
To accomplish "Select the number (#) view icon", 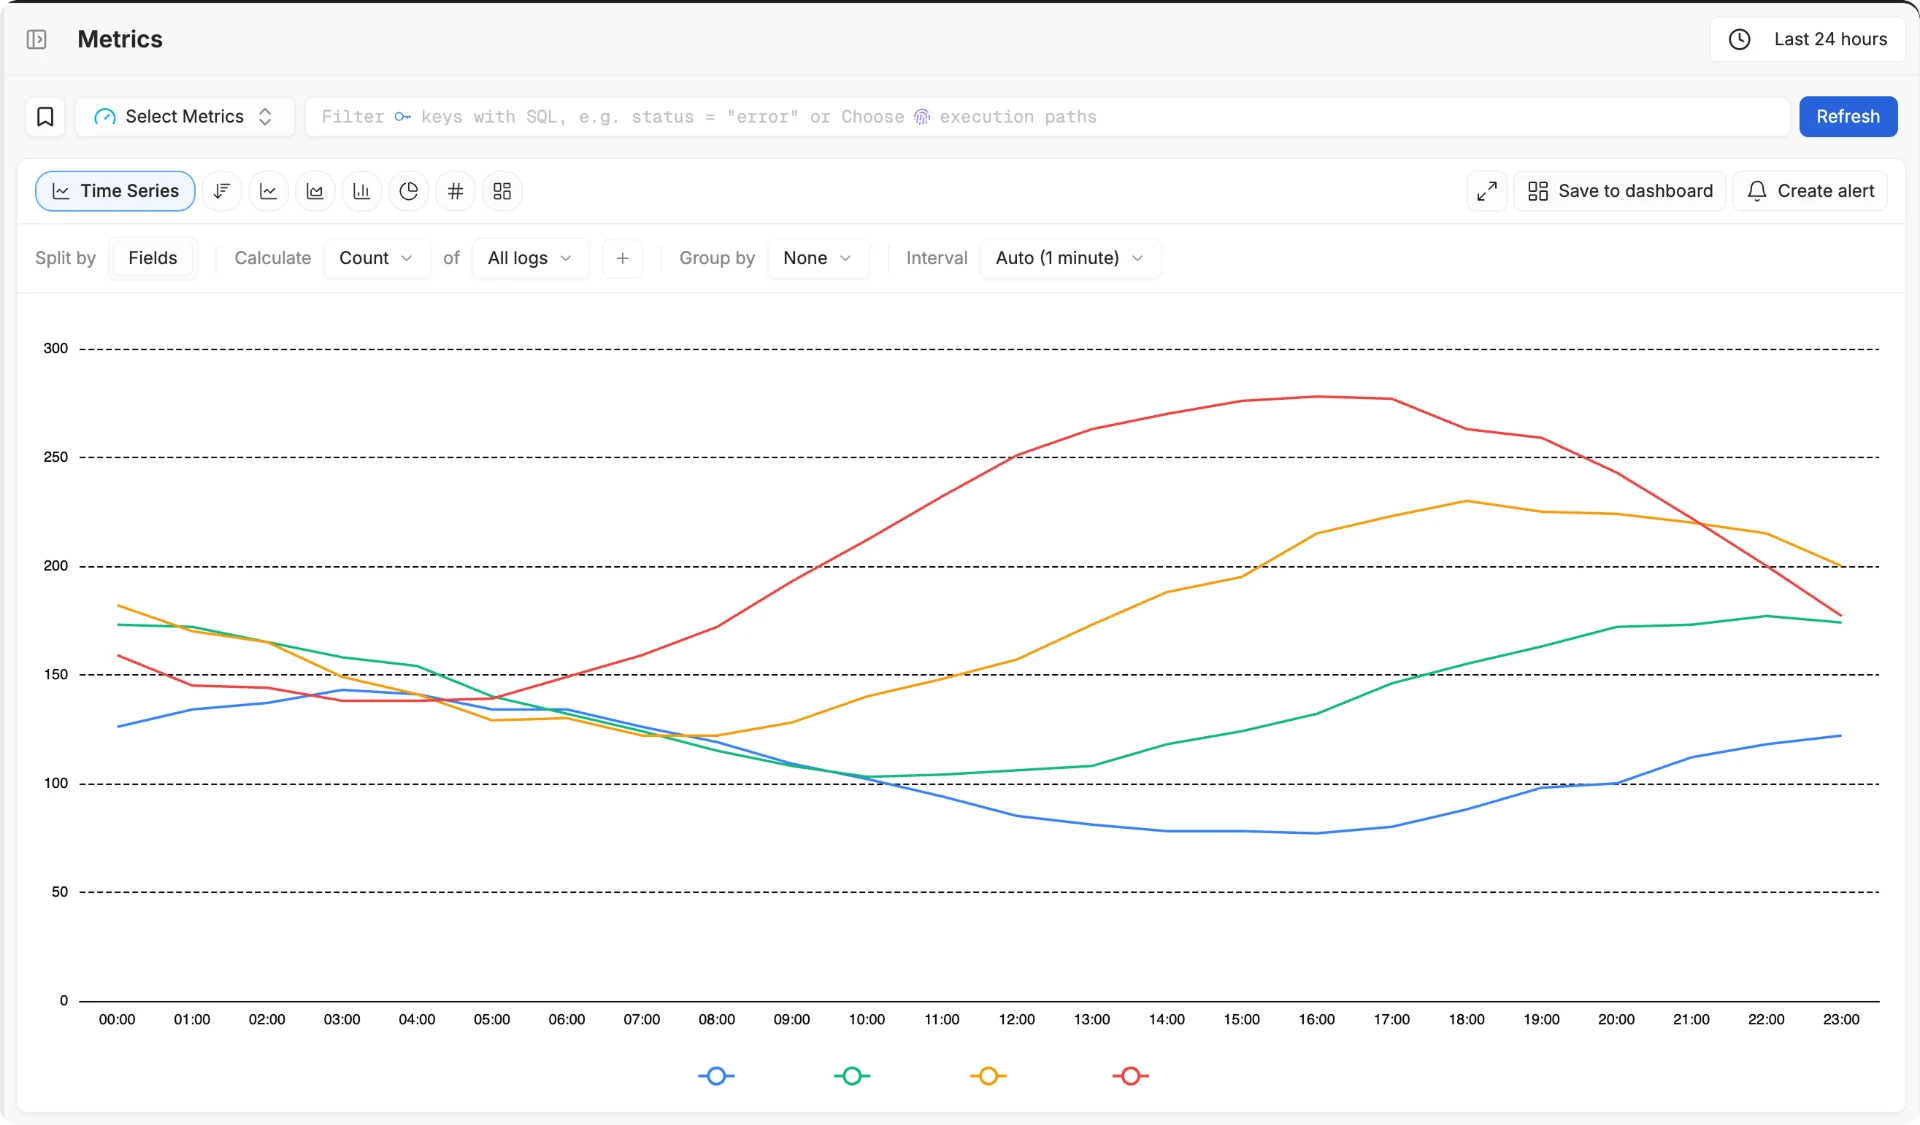I will click(455, 191).
